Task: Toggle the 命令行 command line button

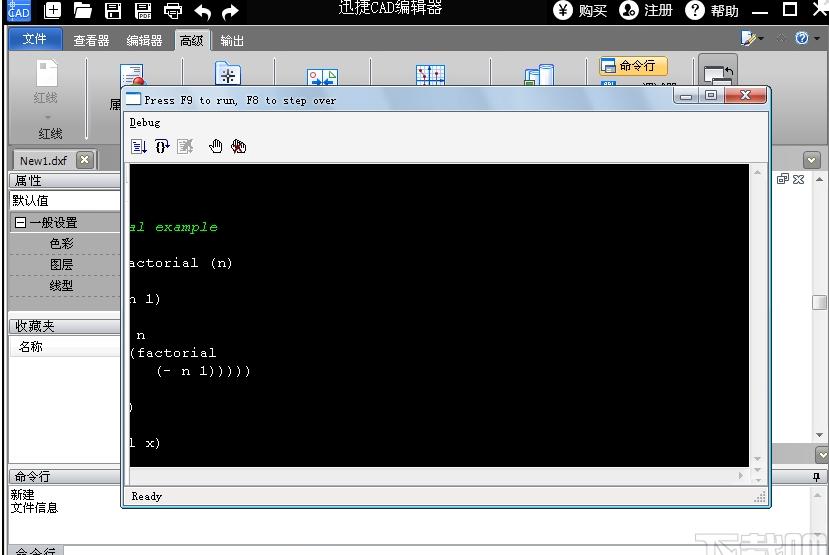Action: point(633,66)
